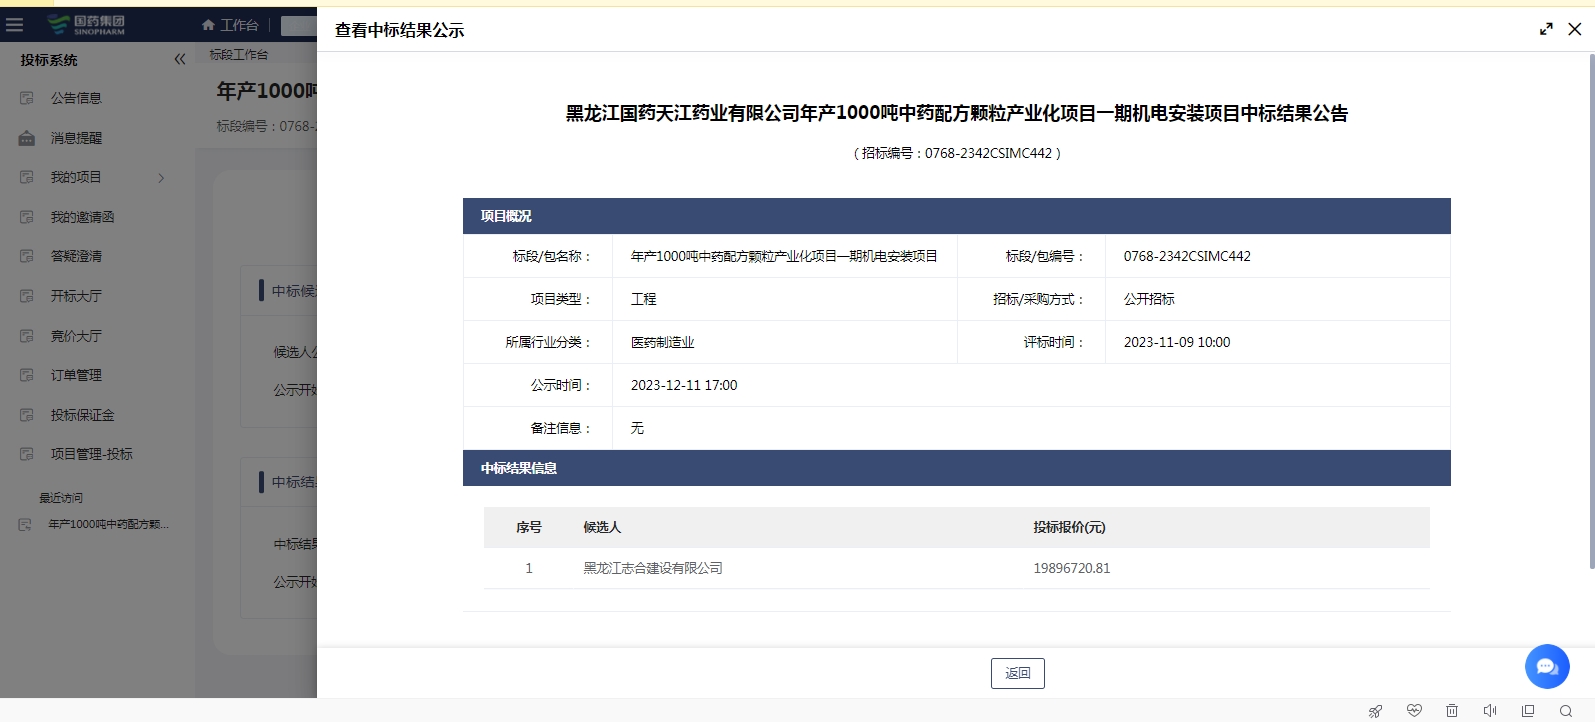Click the 项目概况 section header
This screenshot has width=1595, height=722.
point(956,216)
